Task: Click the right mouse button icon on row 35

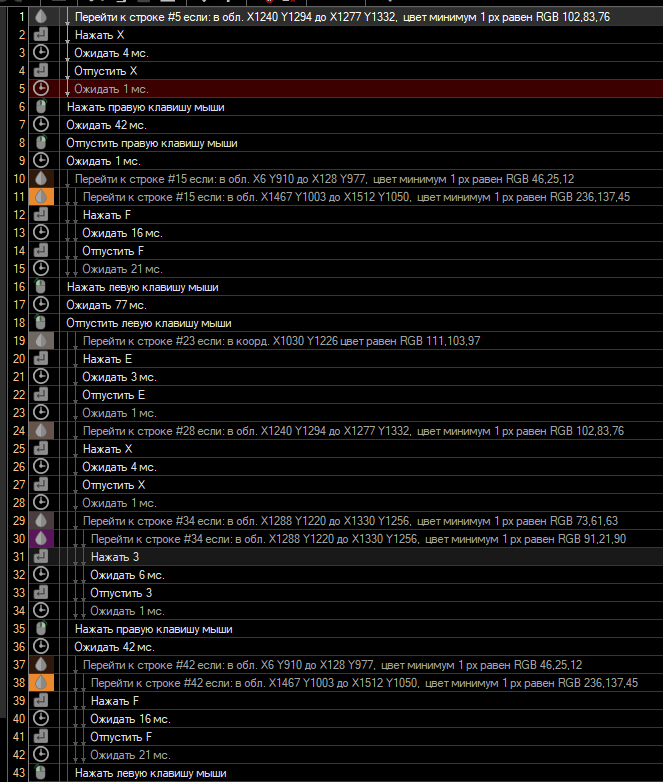Action: point(41,628)
